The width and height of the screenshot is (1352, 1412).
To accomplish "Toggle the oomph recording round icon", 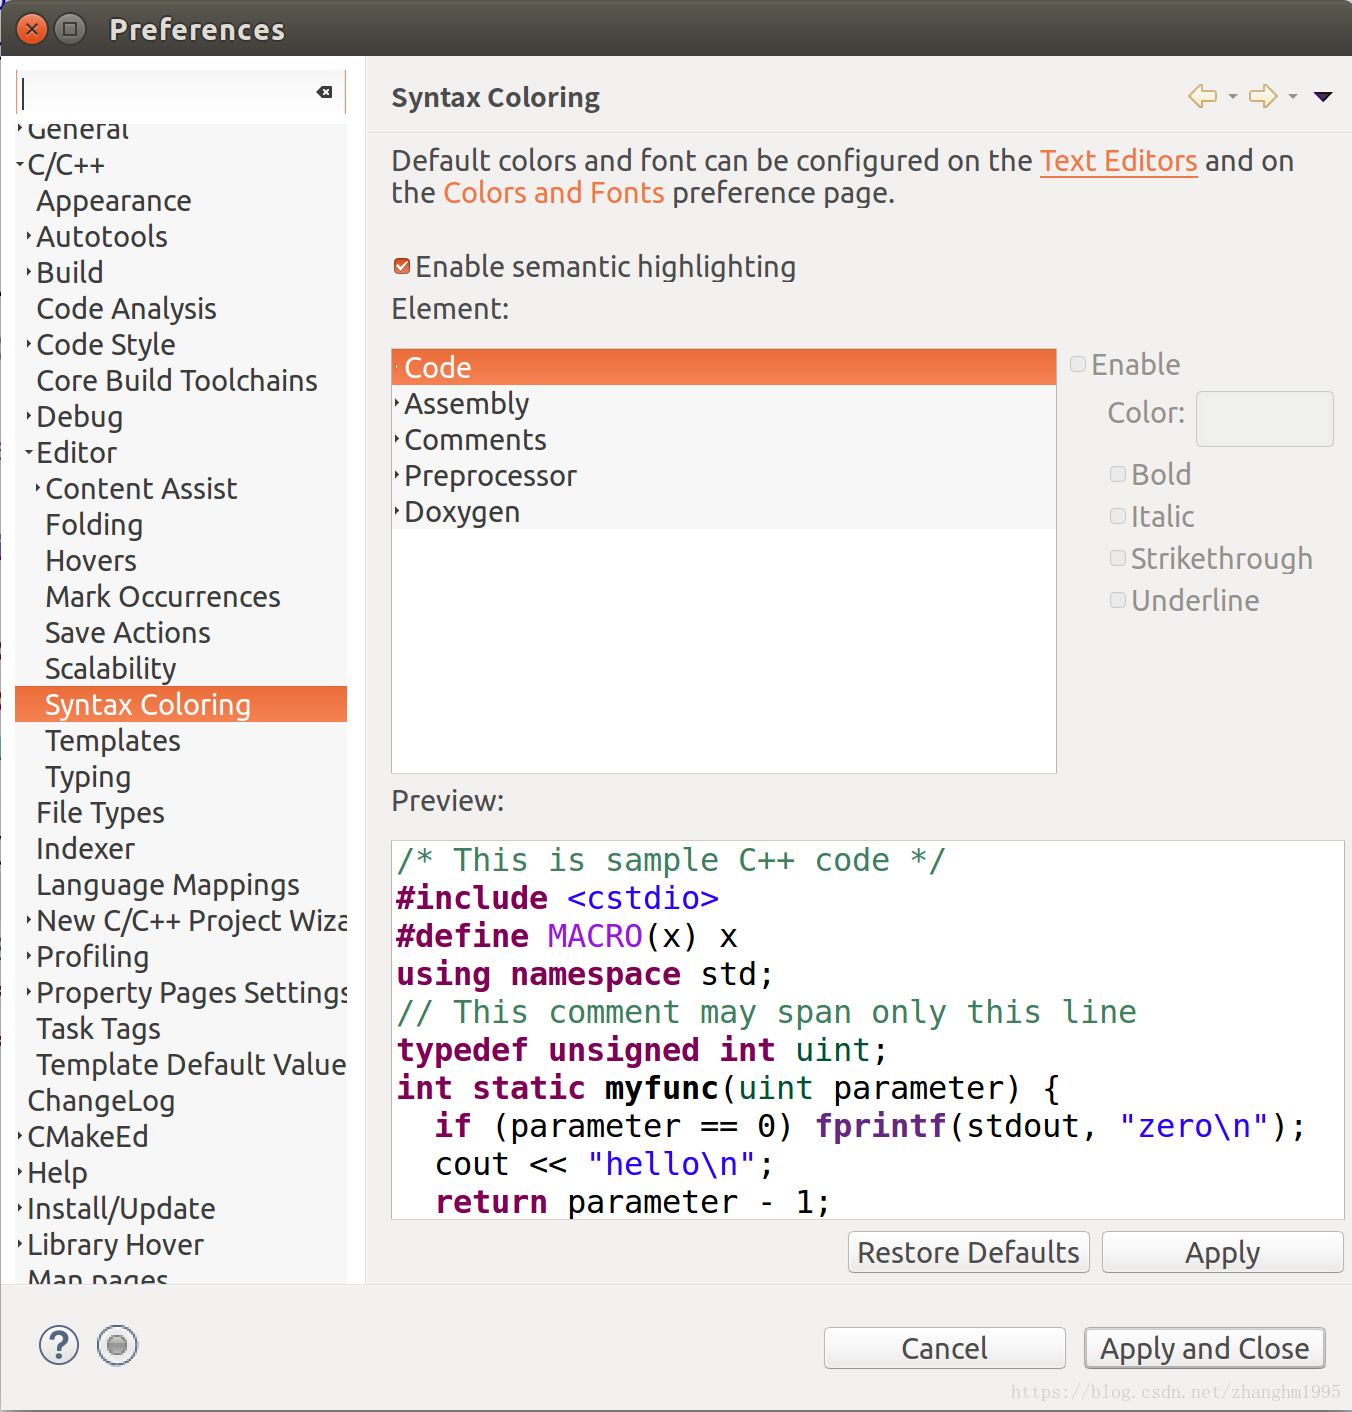I will [x=117, y=1345].
